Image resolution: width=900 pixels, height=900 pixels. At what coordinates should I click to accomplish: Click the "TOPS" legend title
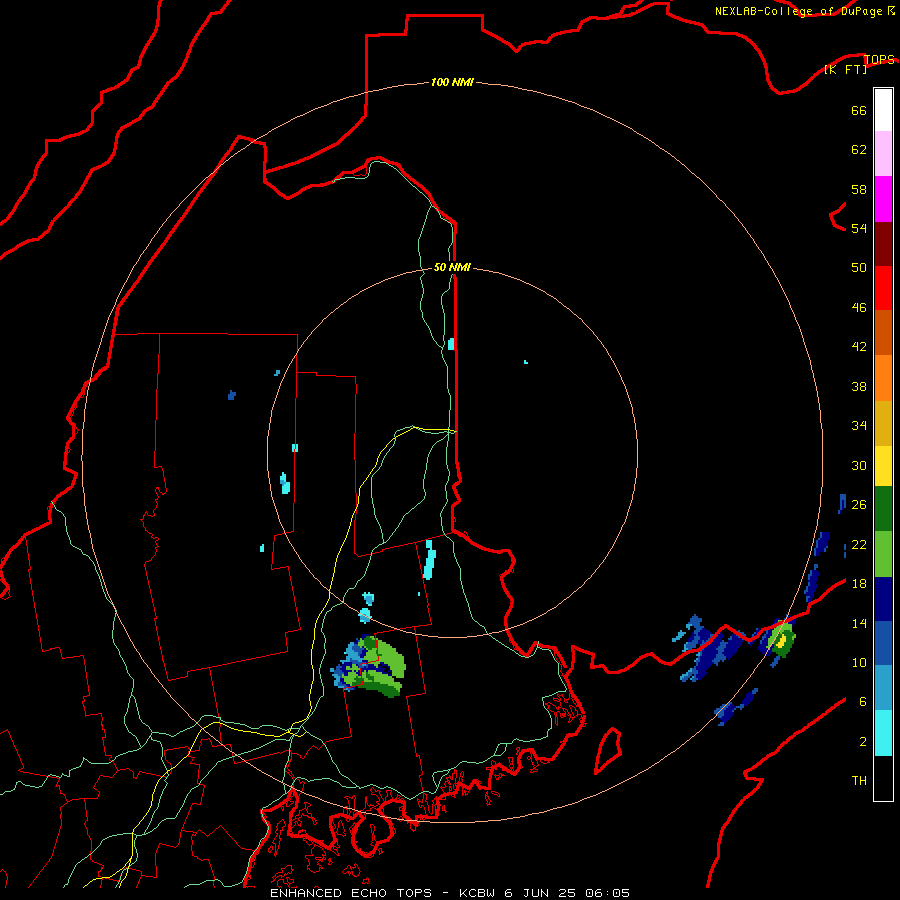pos(879,60)
